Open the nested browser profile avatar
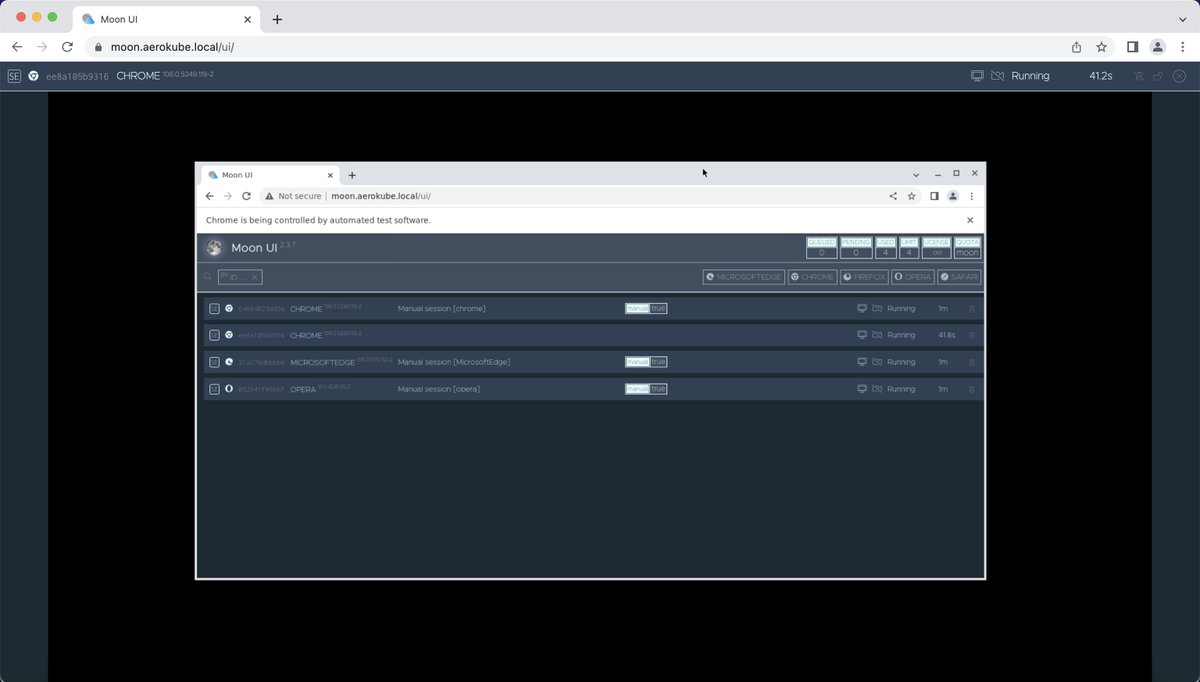Viewport: 1200px width, 682px height. coord(953,196)
